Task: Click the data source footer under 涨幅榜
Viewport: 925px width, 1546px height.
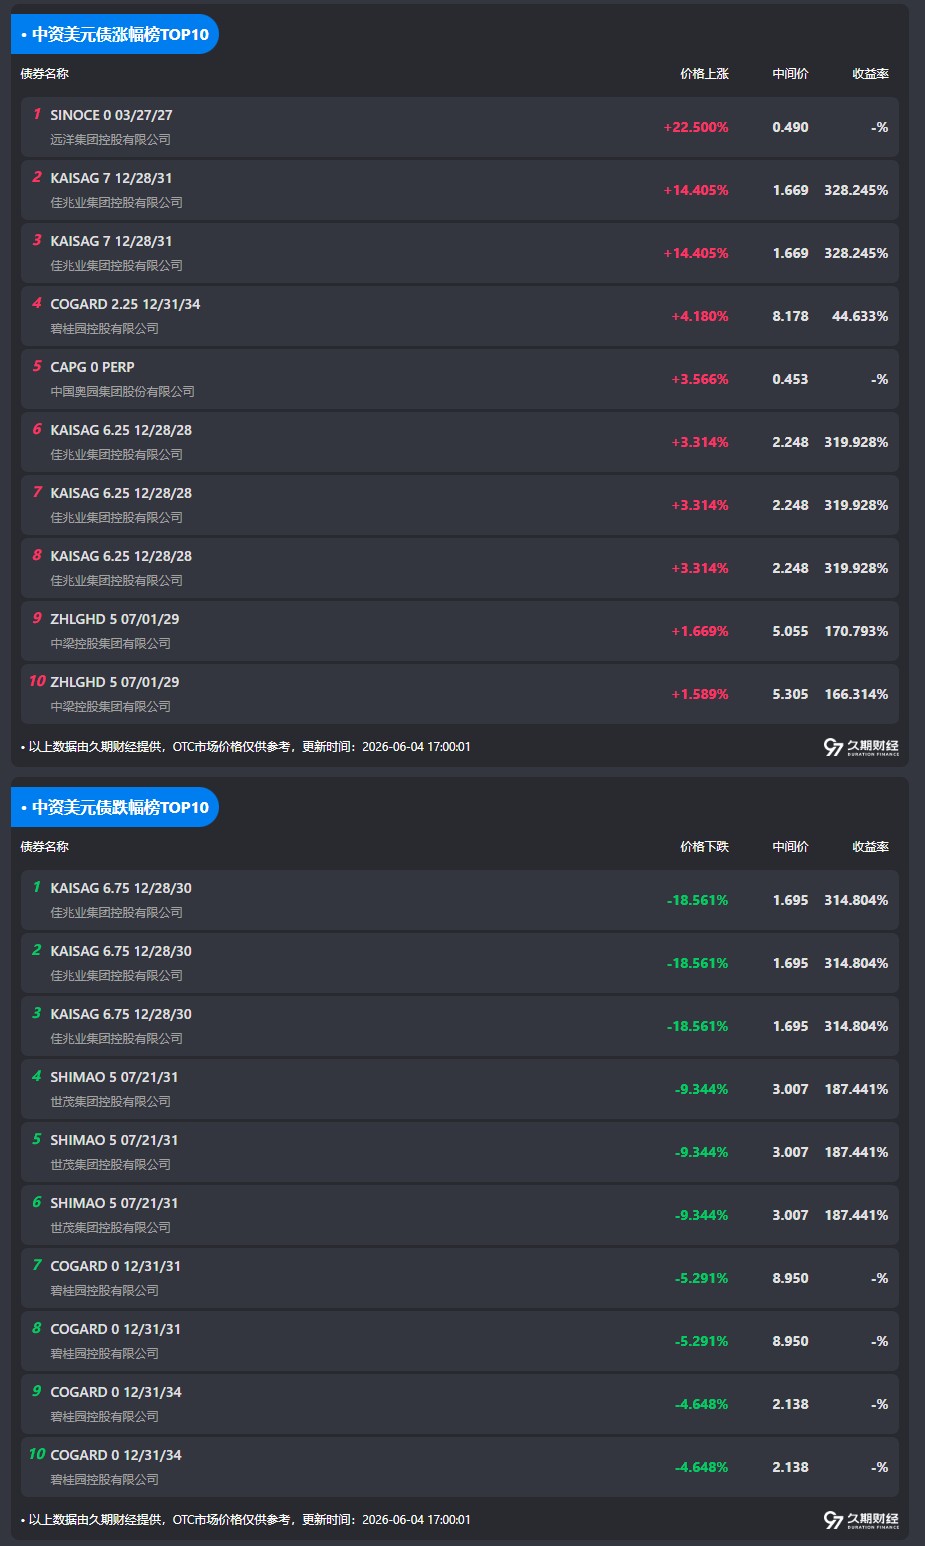Action: [x=246, y=747]
